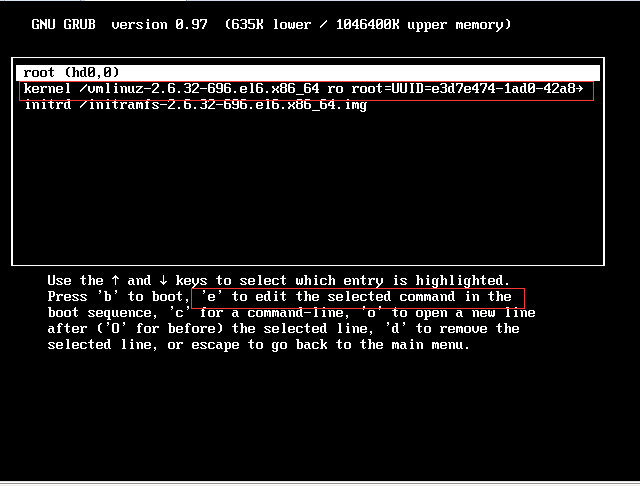Click the down arrow symbol in instructions
This screenshot has height=486, width=640.
[163, 280]
